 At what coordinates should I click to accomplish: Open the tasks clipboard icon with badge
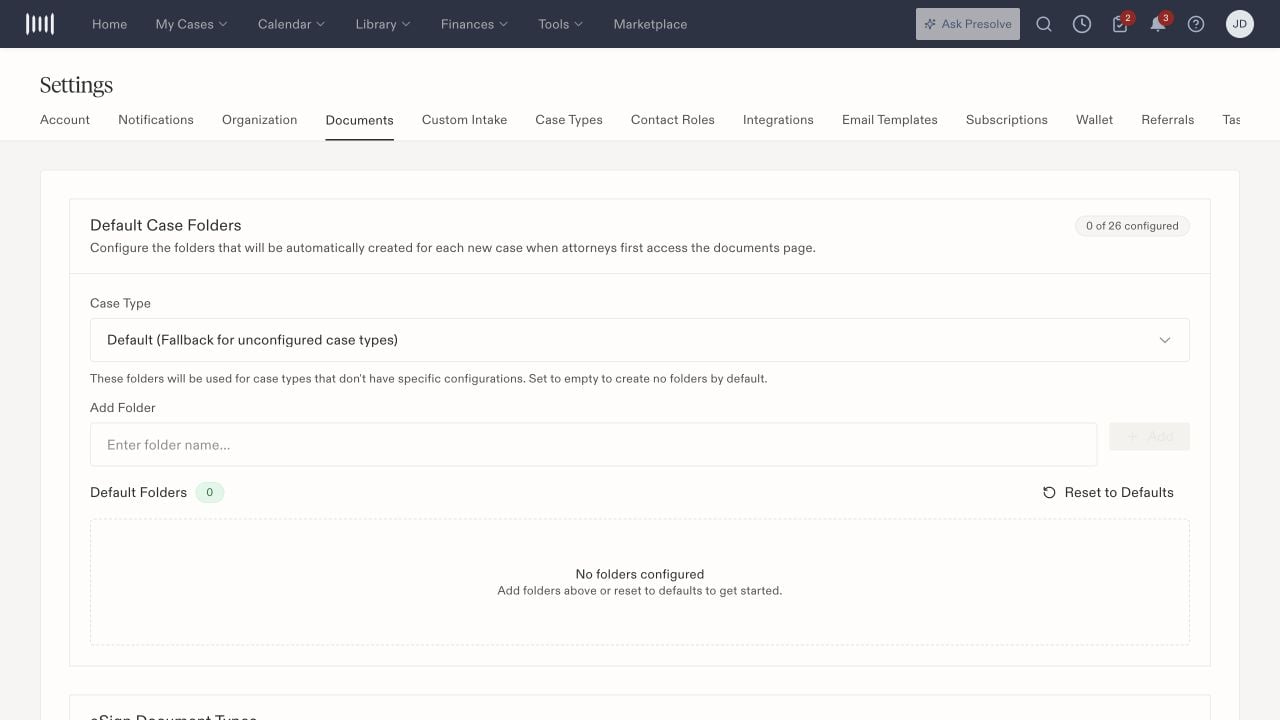click(x=1120, y=24)
